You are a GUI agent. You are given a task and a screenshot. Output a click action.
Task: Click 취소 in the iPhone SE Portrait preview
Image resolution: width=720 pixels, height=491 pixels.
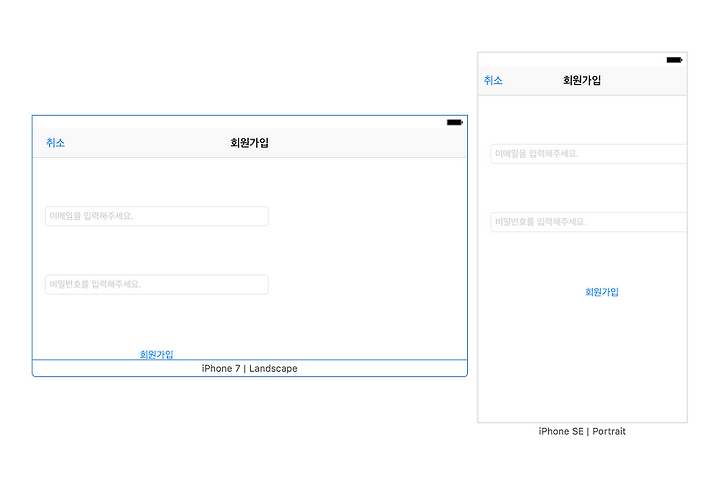click(493, 80)
